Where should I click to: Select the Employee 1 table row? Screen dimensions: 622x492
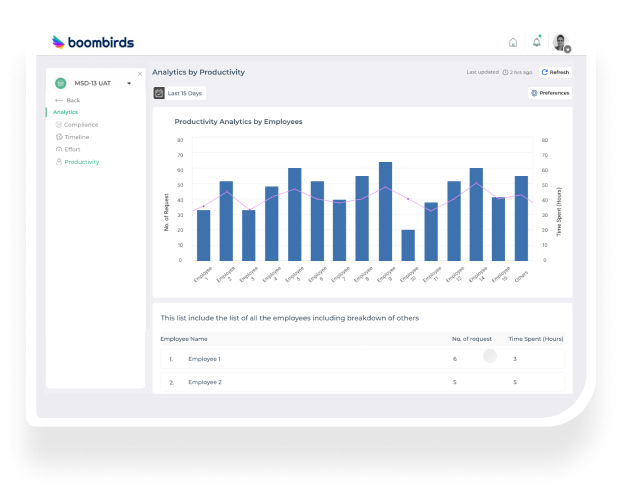[360, 358]
